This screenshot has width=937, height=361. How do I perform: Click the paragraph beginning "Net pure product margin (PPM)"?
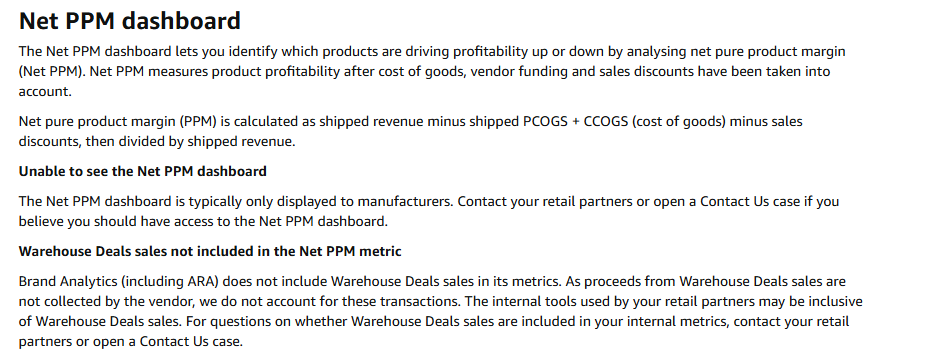(411, 131)
